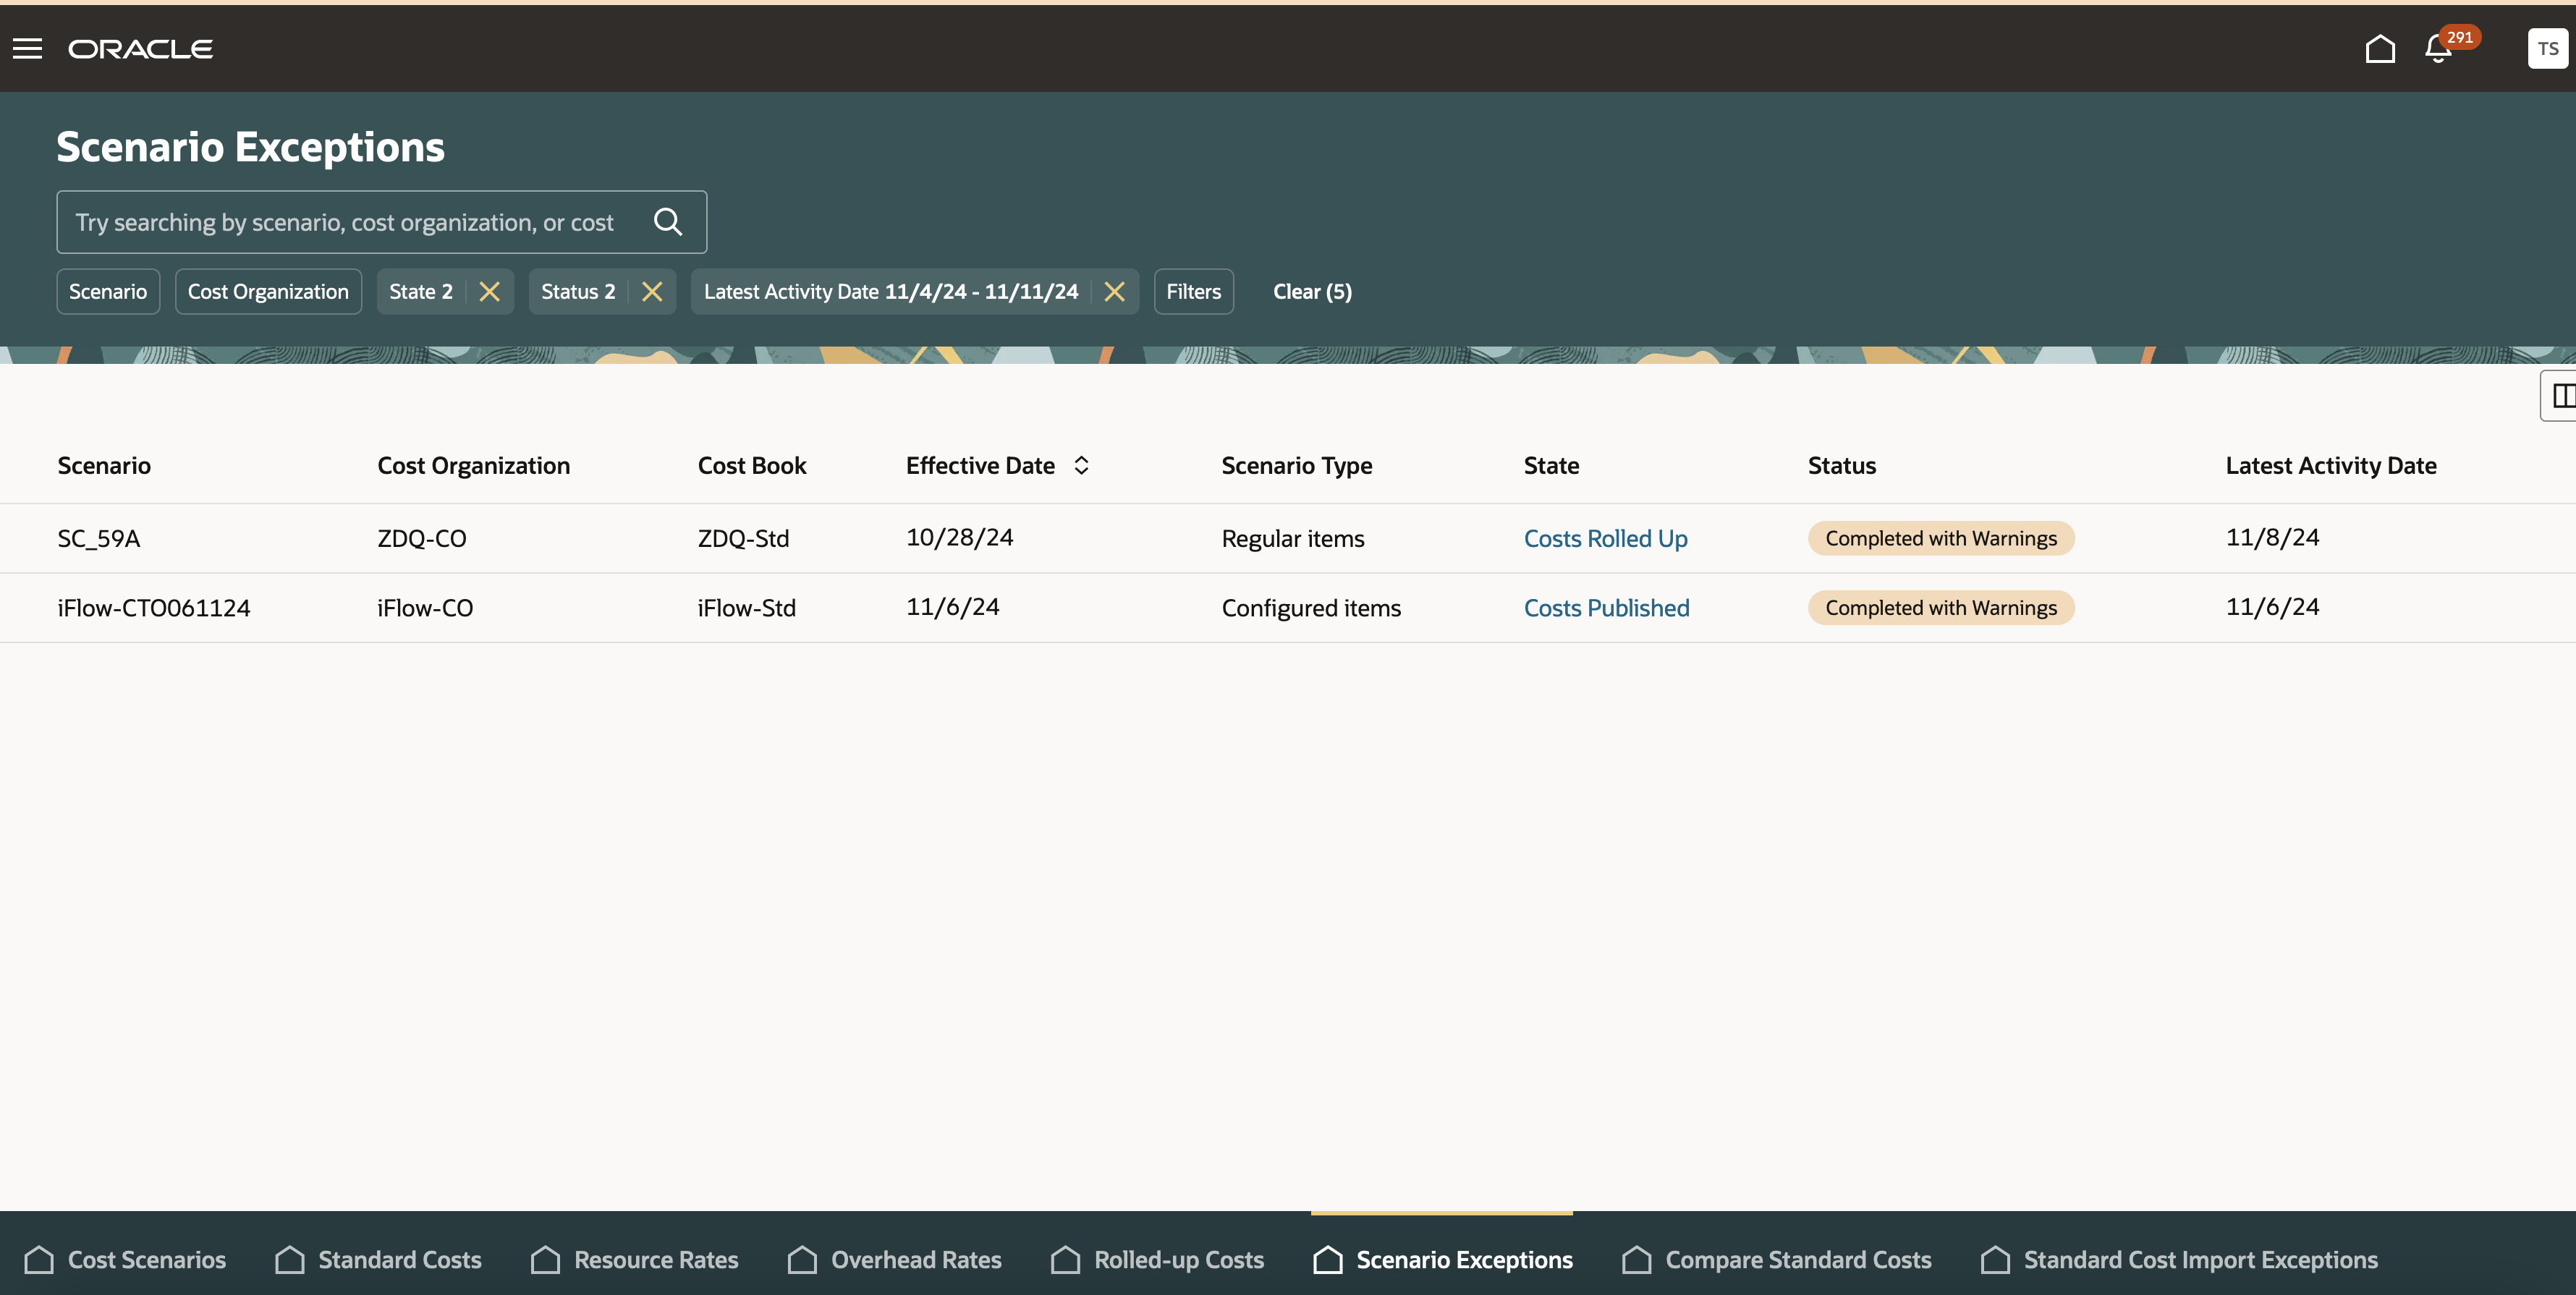
Task: Open the TS user profile avatar
Action: (x=2547, y=48)
